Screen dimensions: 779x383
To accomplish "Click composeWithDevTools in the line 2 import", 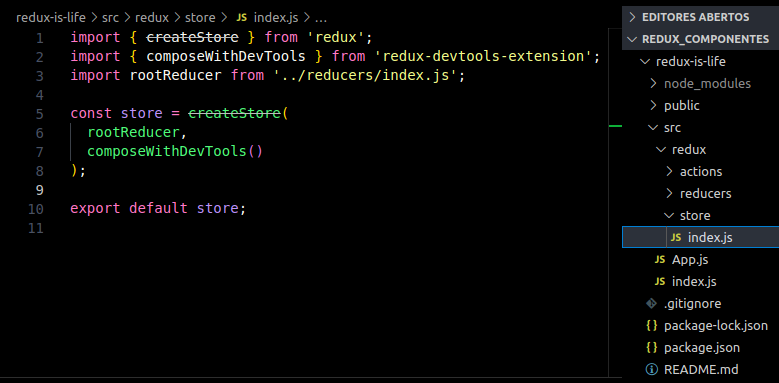I will [226, 57].
